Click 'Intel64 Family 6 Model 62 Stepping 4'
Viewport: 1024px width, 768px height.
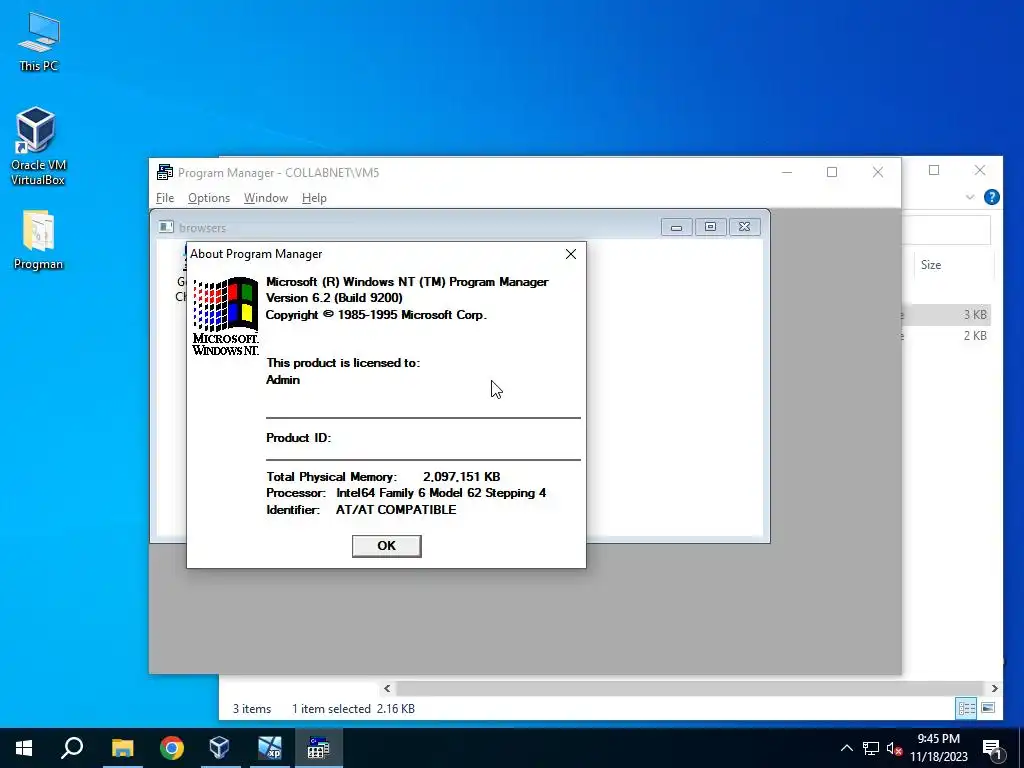[441, 493]
